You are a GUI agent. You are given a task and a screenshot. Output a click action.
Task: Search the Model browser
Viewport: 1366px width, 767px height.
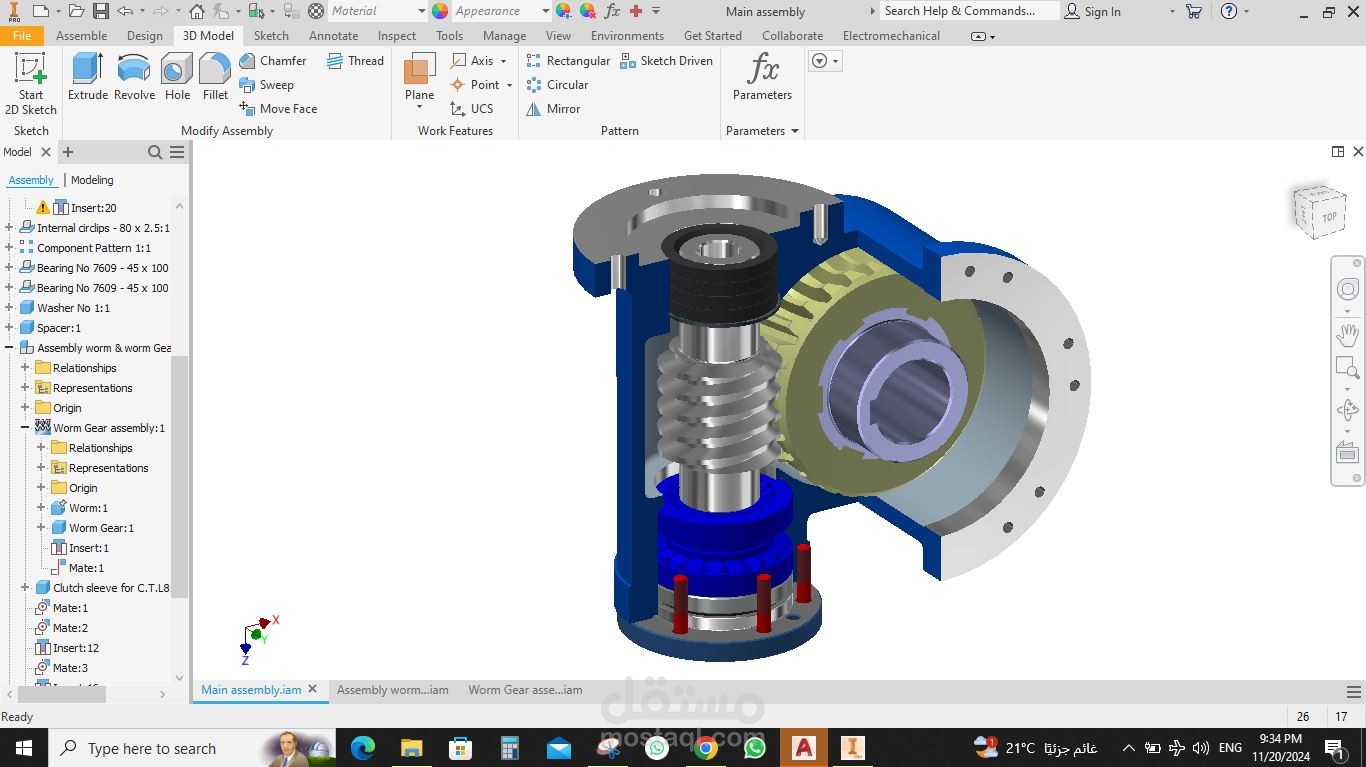pyautogui.click(x=155, y=152)
